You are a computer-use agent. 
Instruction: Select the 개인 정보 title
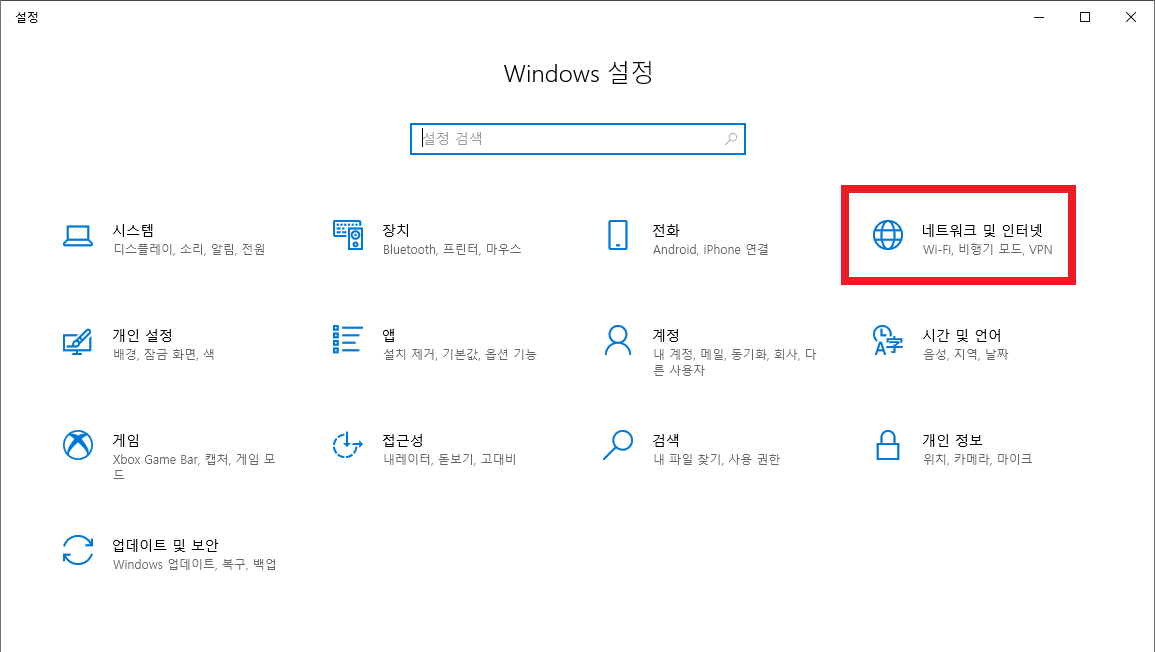[x=952, y=441]
